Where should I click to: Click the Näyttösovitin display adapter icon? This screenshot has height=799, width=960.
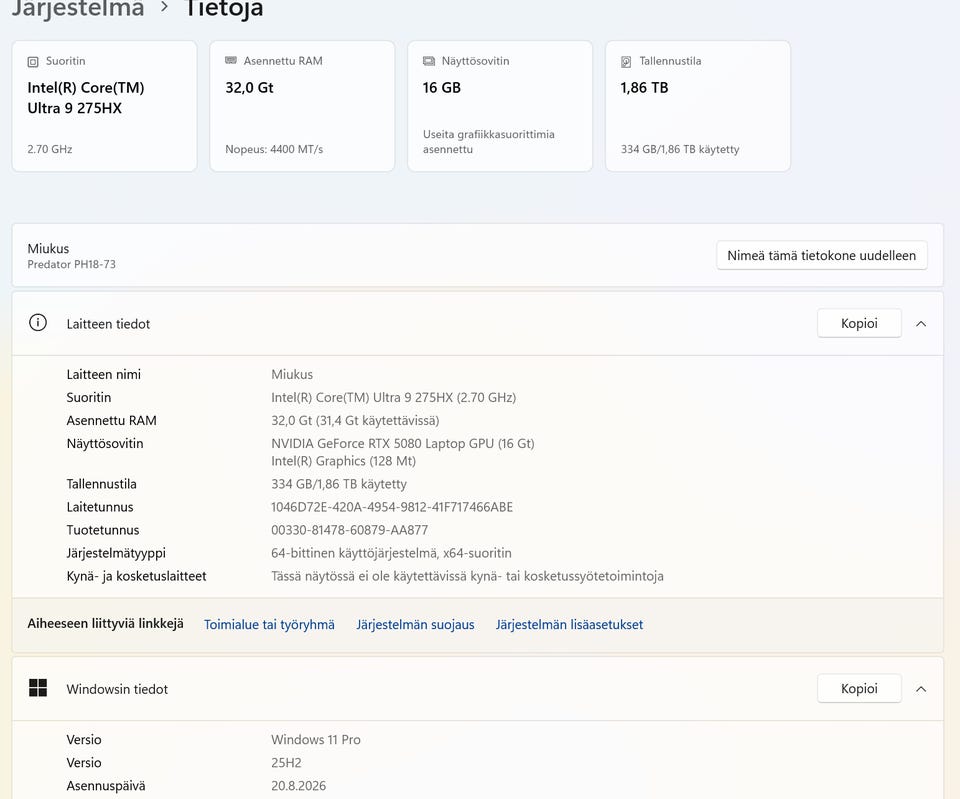tap(429, 61)
